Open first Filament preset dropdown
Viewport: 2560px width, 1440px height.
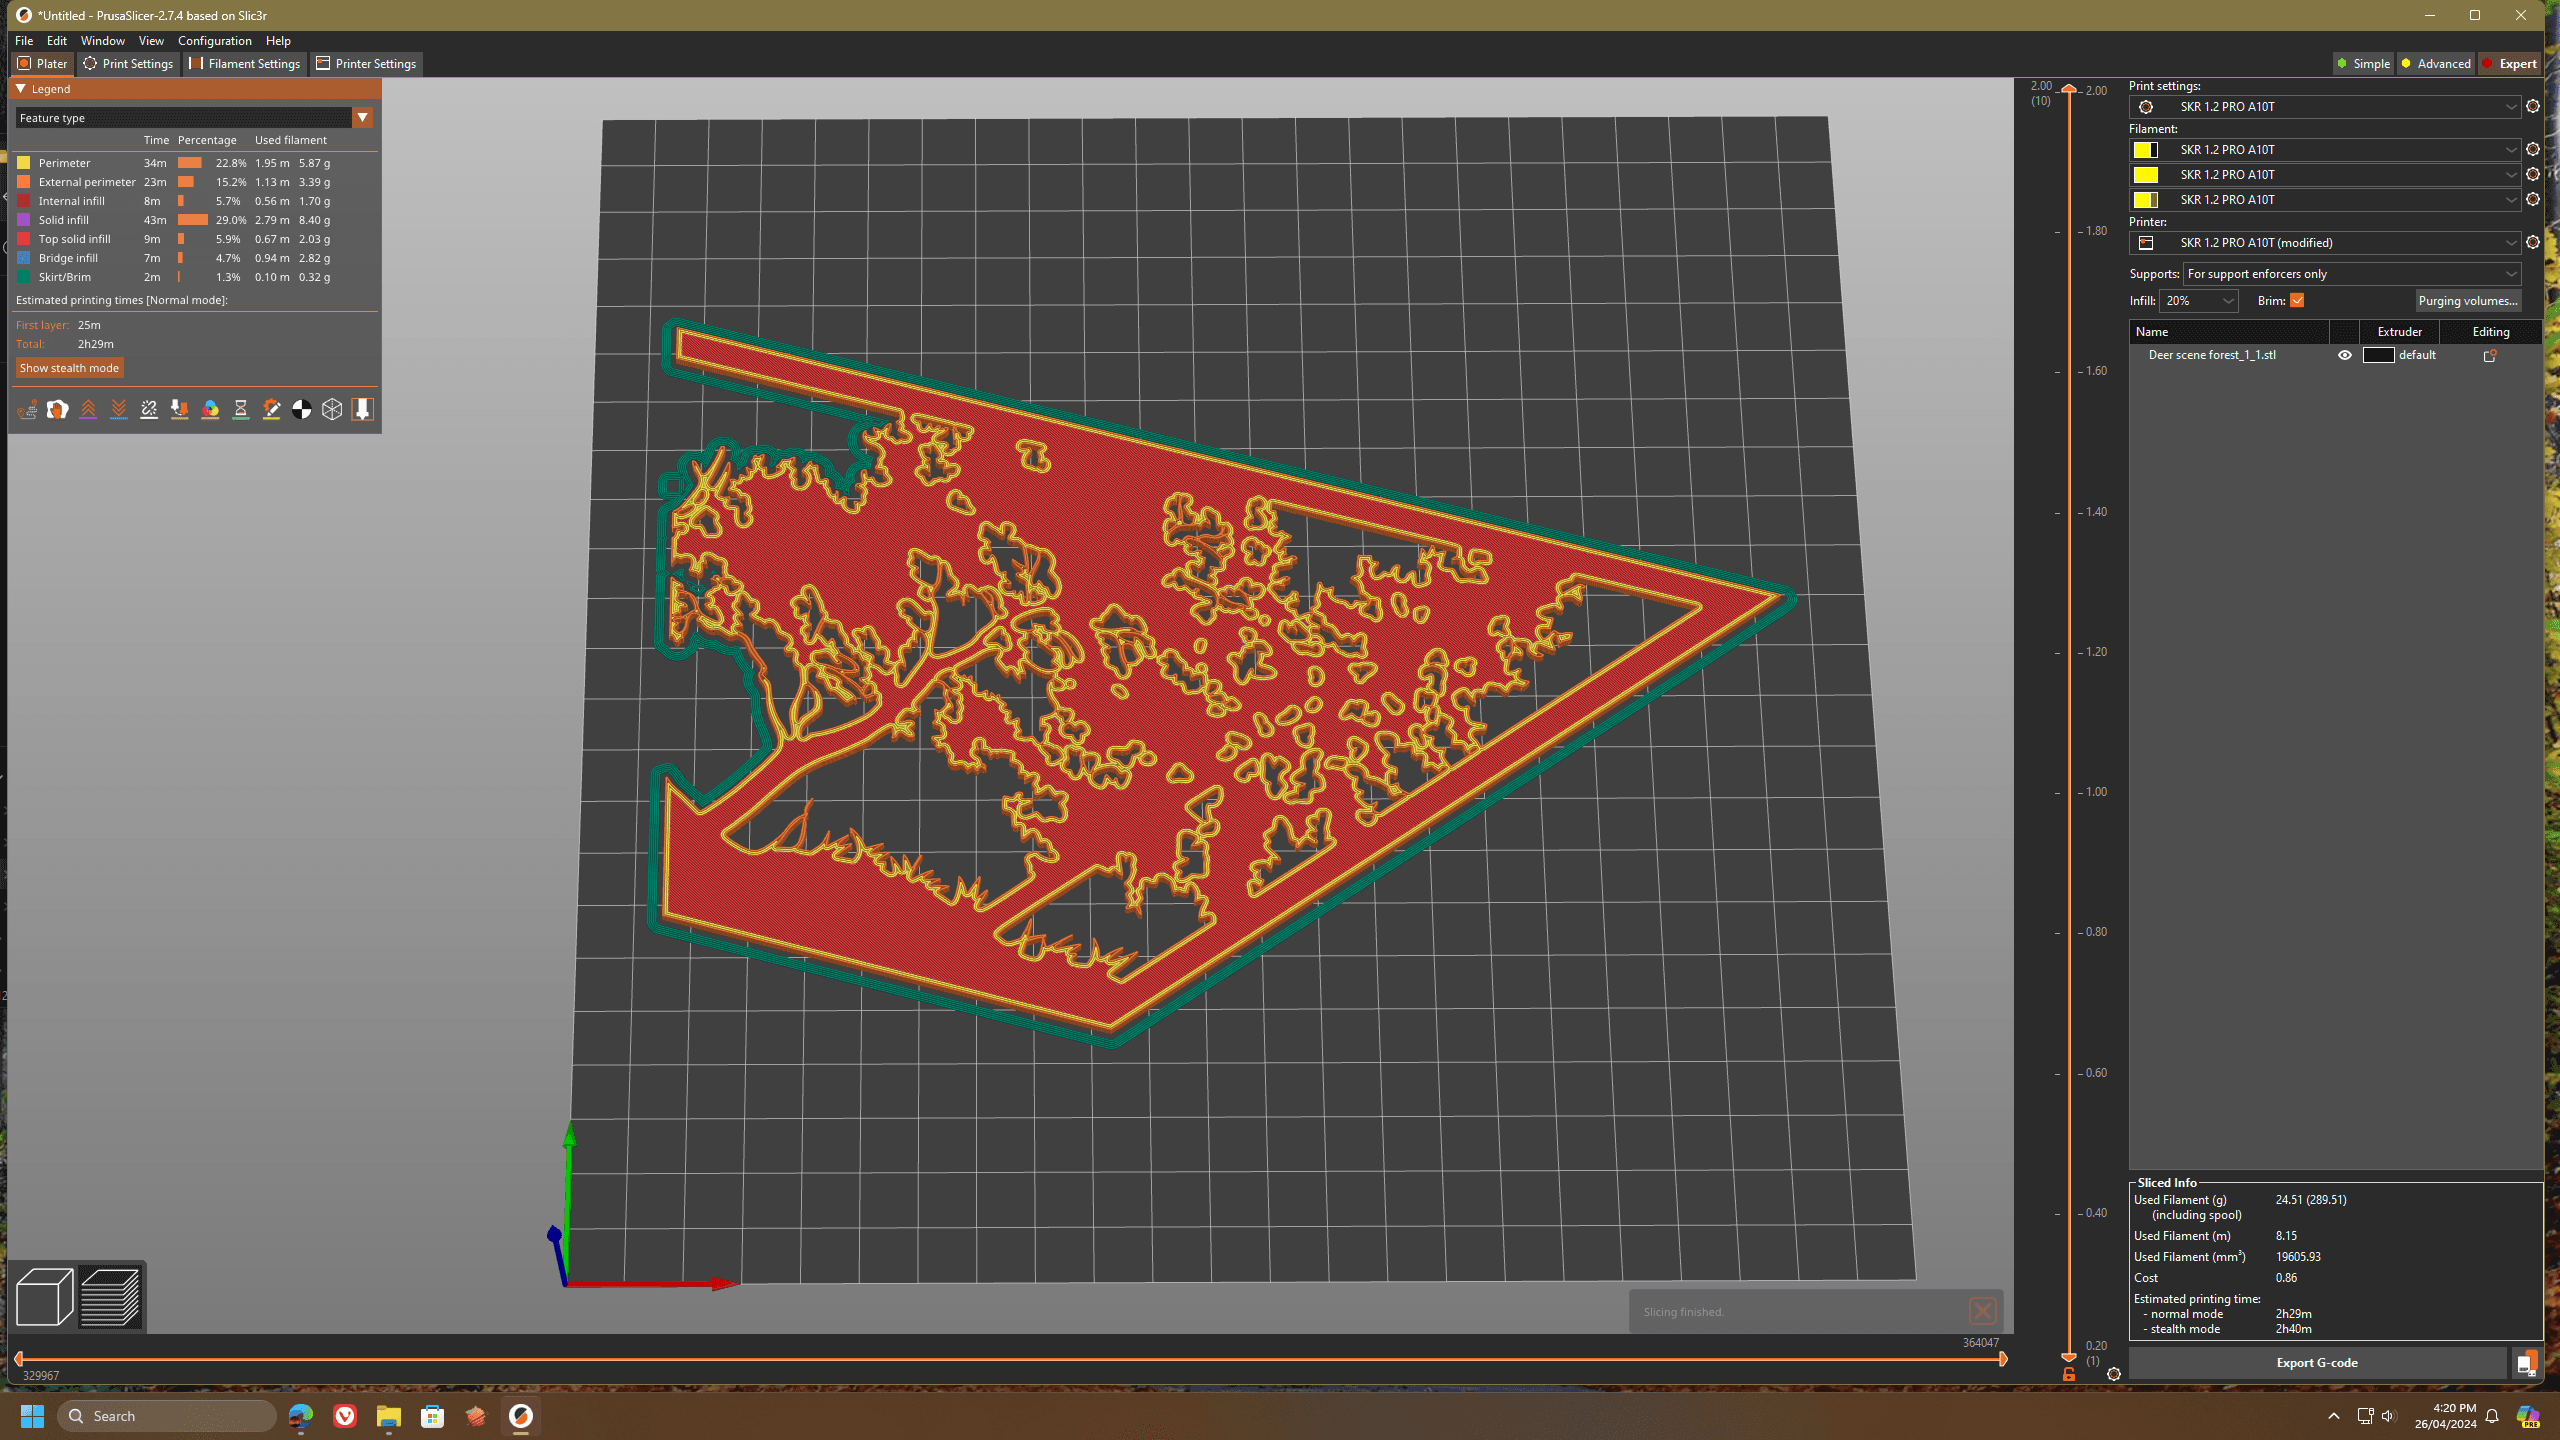2325,150
